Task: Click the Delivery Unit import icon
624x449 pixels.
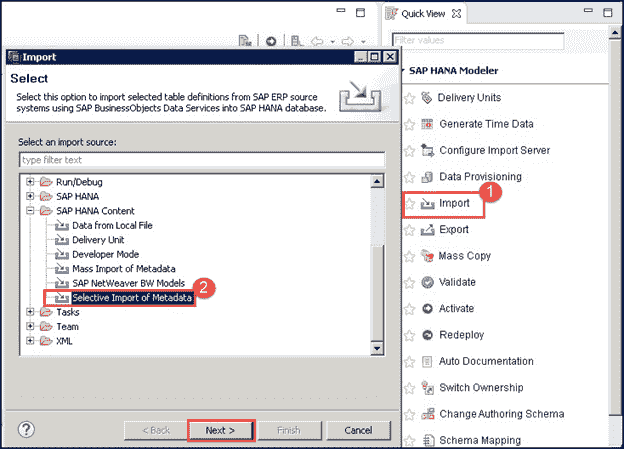Action: coord(62,240)
